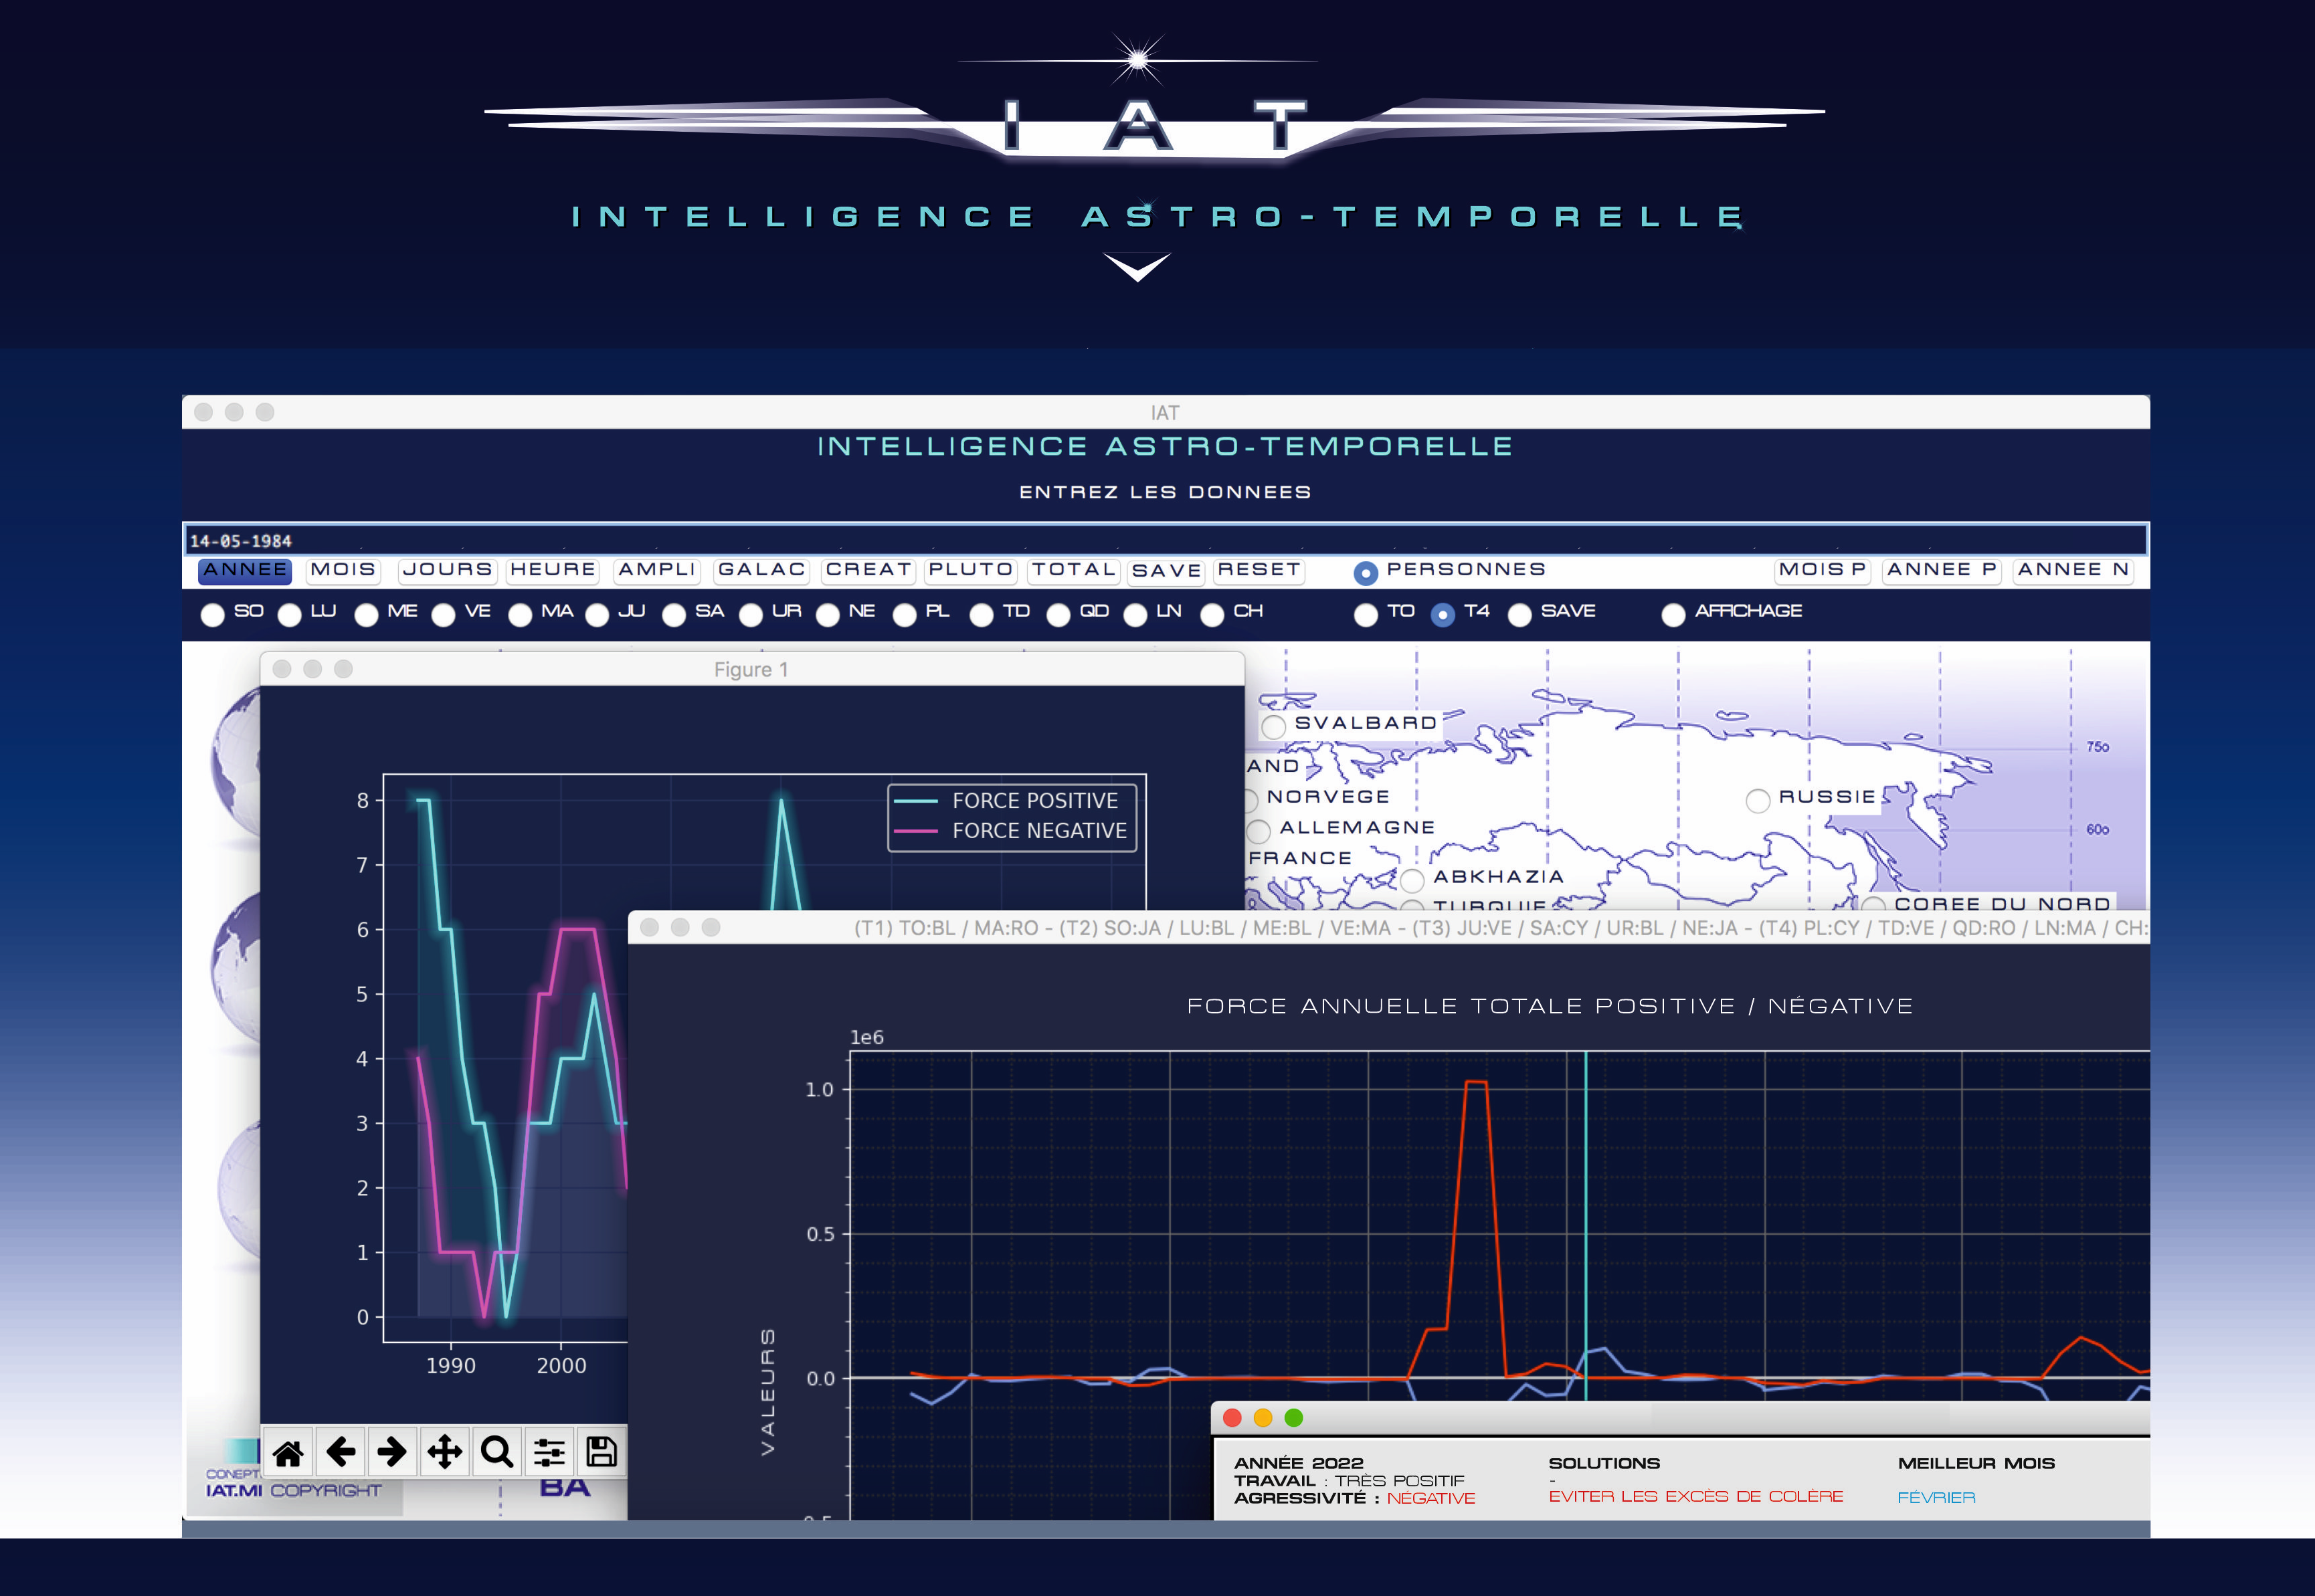Select the LN radio button
This screenshot has width=2315, height=1596.
pyautogui.click(x=1135, y=615)
